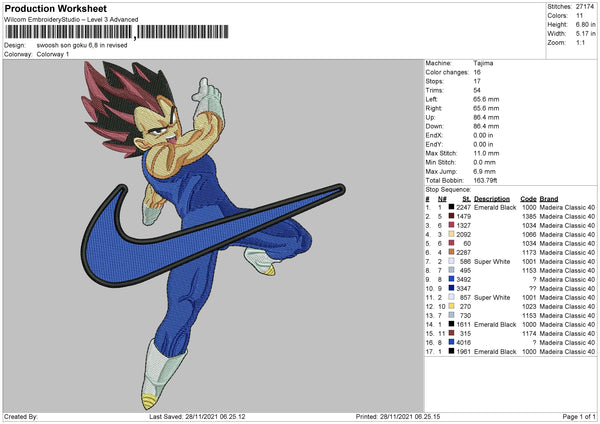Viewport: 600px width, 424px height.
Task: Click the Machine value 'Tajima'
Action: pos(483,63)
